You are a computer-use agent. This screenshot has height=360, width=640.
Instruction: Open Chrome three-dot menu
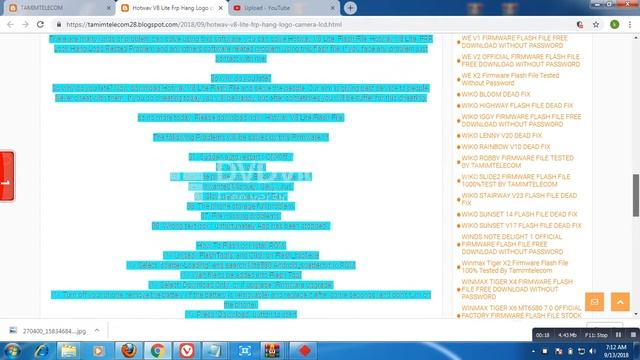[x=630, y=24]
